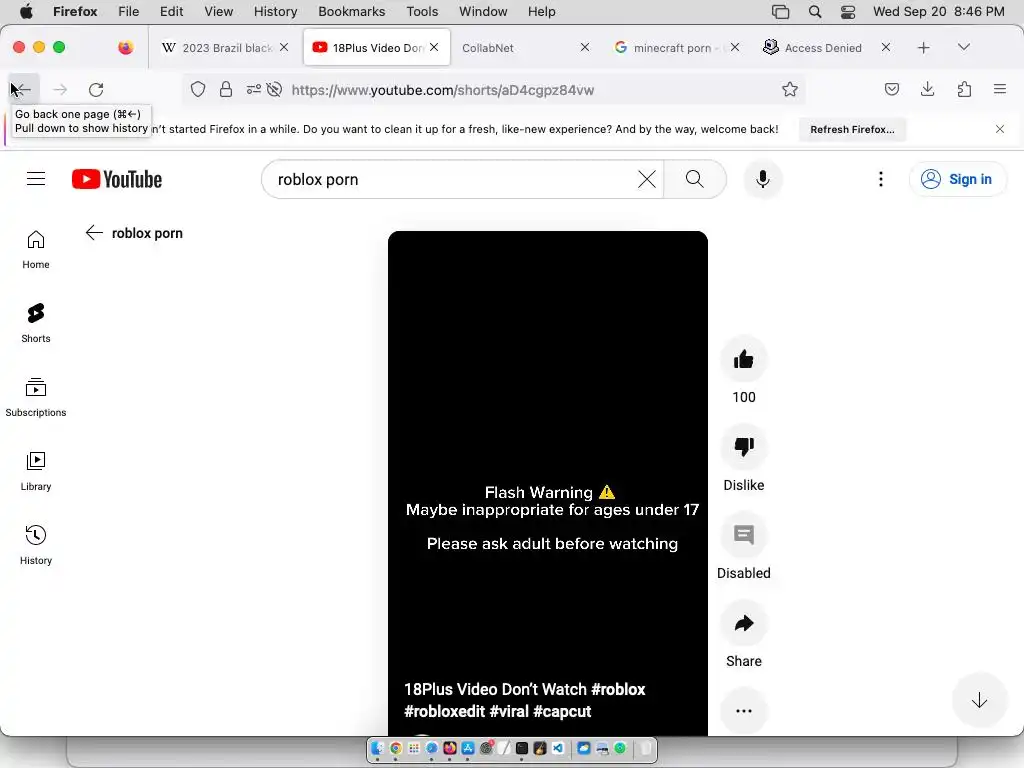Click the #robloxedit hashtag link
This screenshot has width=1024, height=768.
point(444,711)
